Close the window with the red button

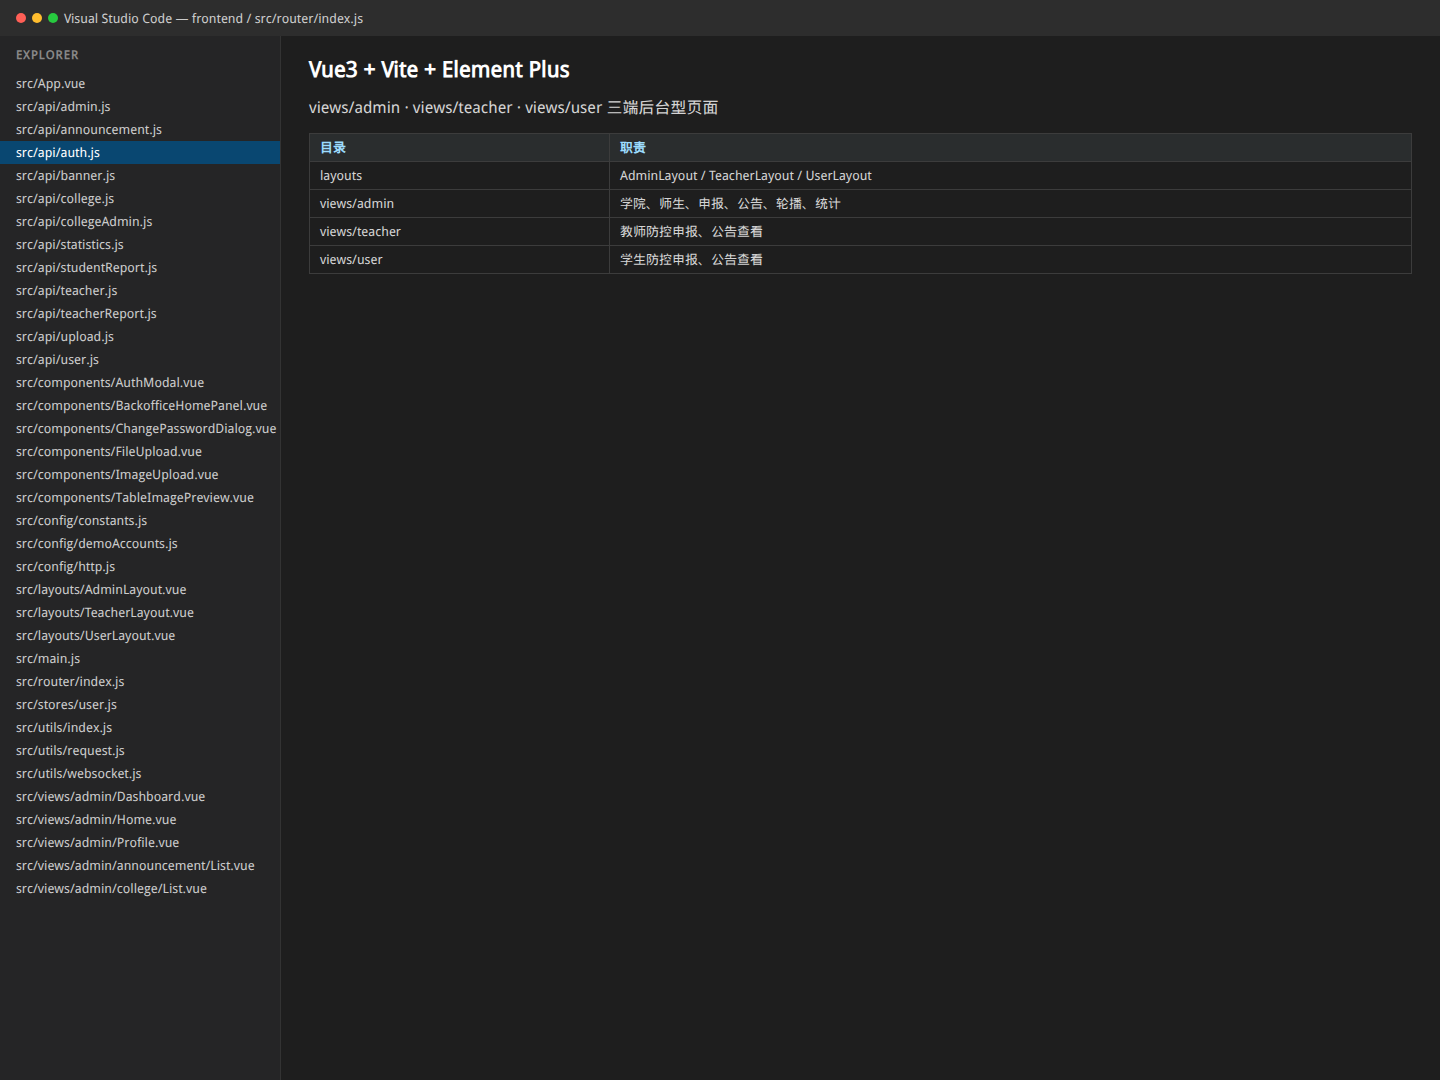pyautogui.click(x=21, y=18)
